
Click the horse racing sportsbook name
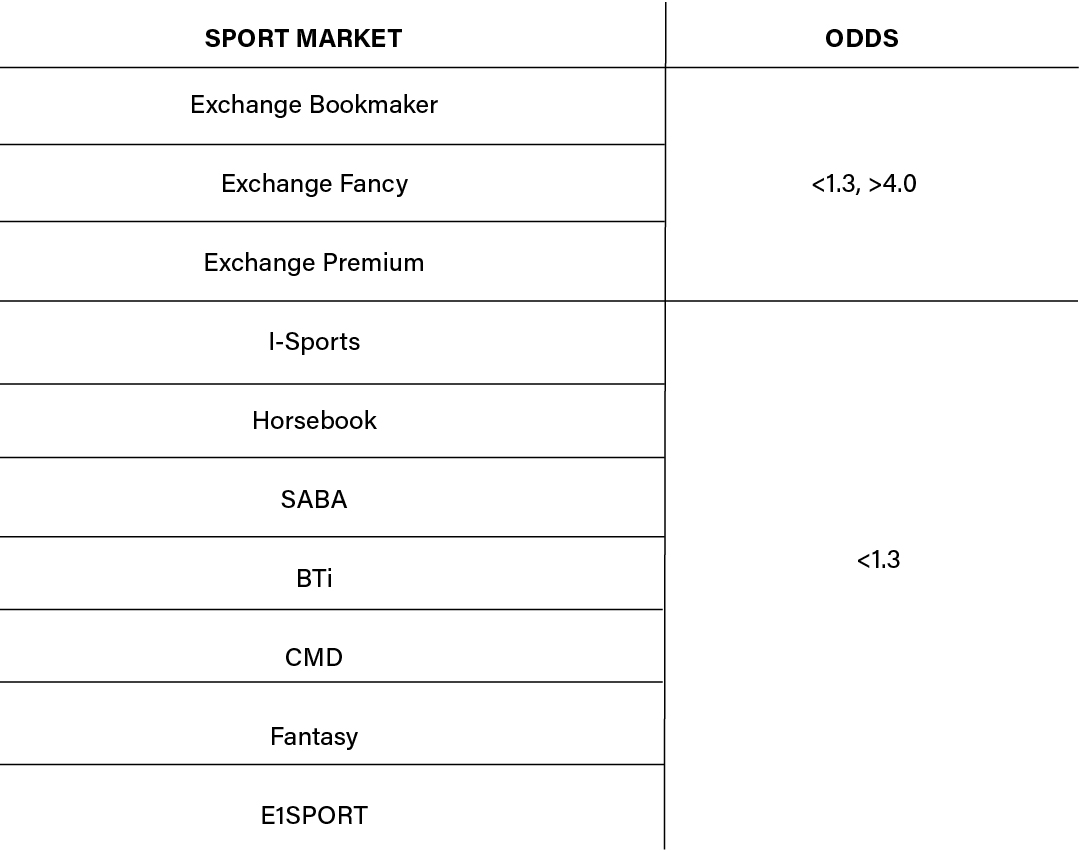pyautogui.click(x=314, y=421)
